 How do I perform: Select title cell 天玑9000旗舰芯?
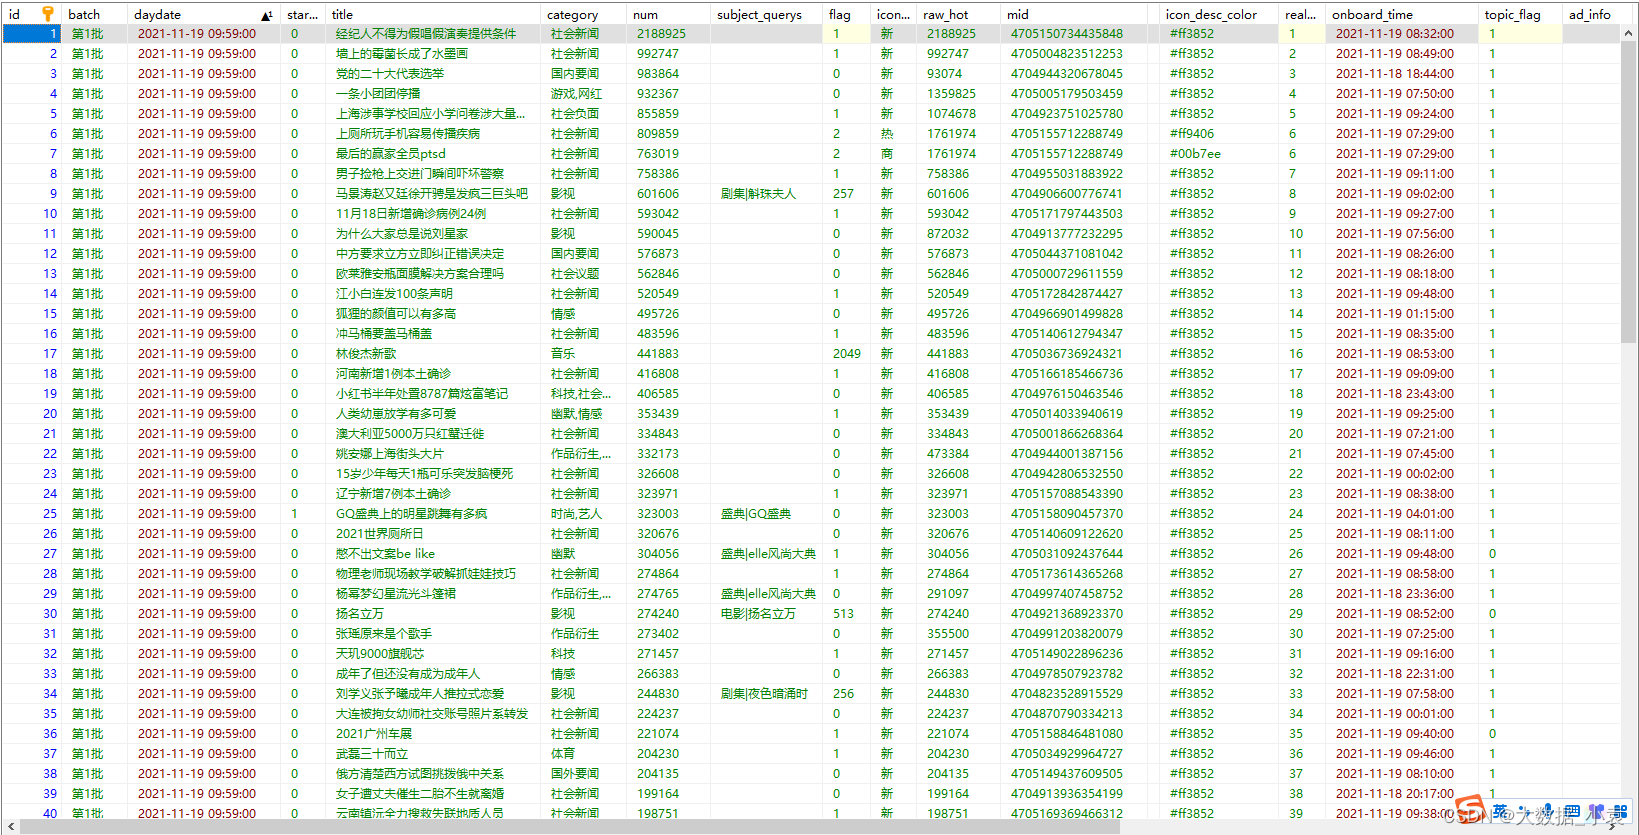pyautogui.click(x=380, y=654)
